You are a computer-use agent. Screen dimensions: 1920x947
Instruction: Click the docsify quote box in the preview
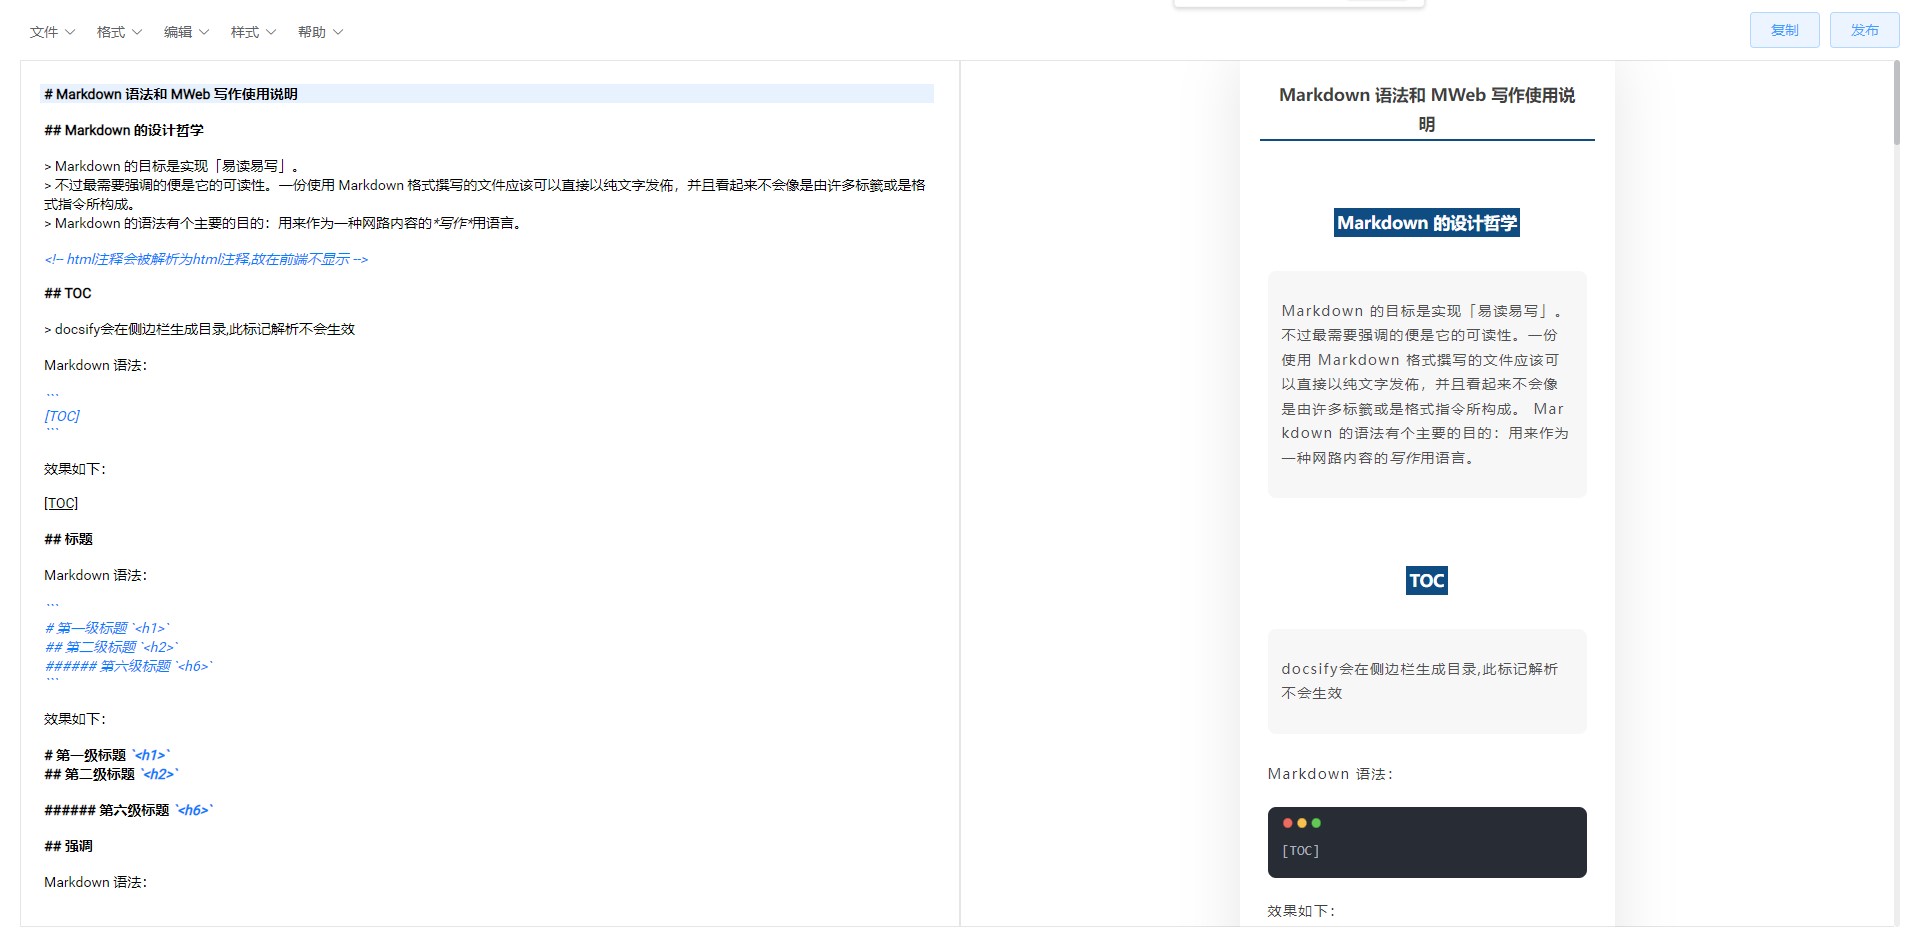click(x=1426, y=681)
